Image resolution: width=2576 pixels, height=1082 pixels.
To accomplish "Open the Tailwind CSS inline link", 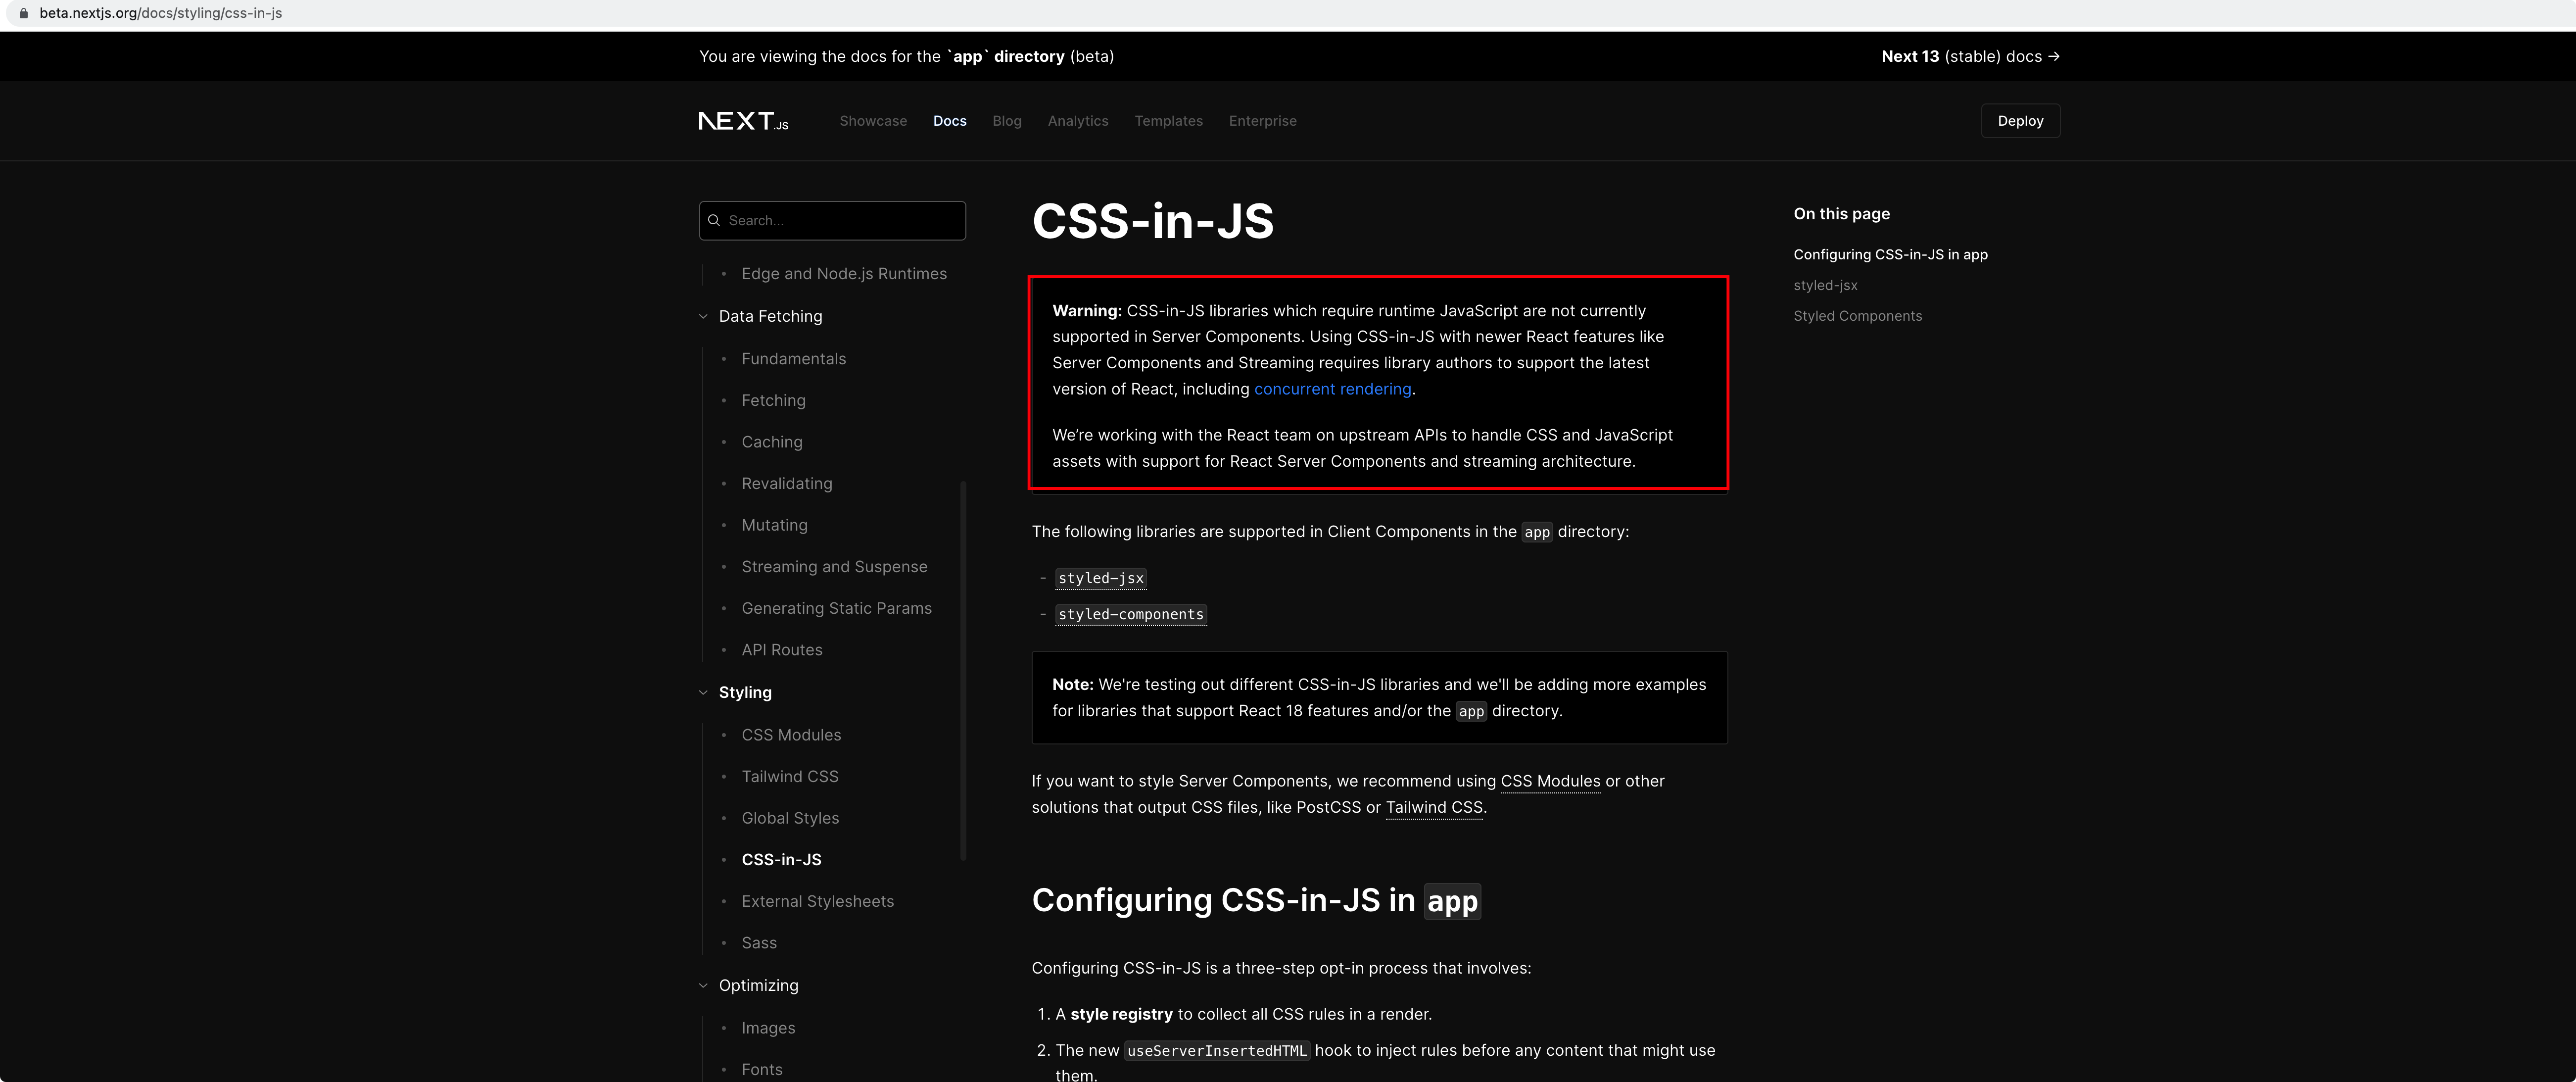I will coord(1434,807).
